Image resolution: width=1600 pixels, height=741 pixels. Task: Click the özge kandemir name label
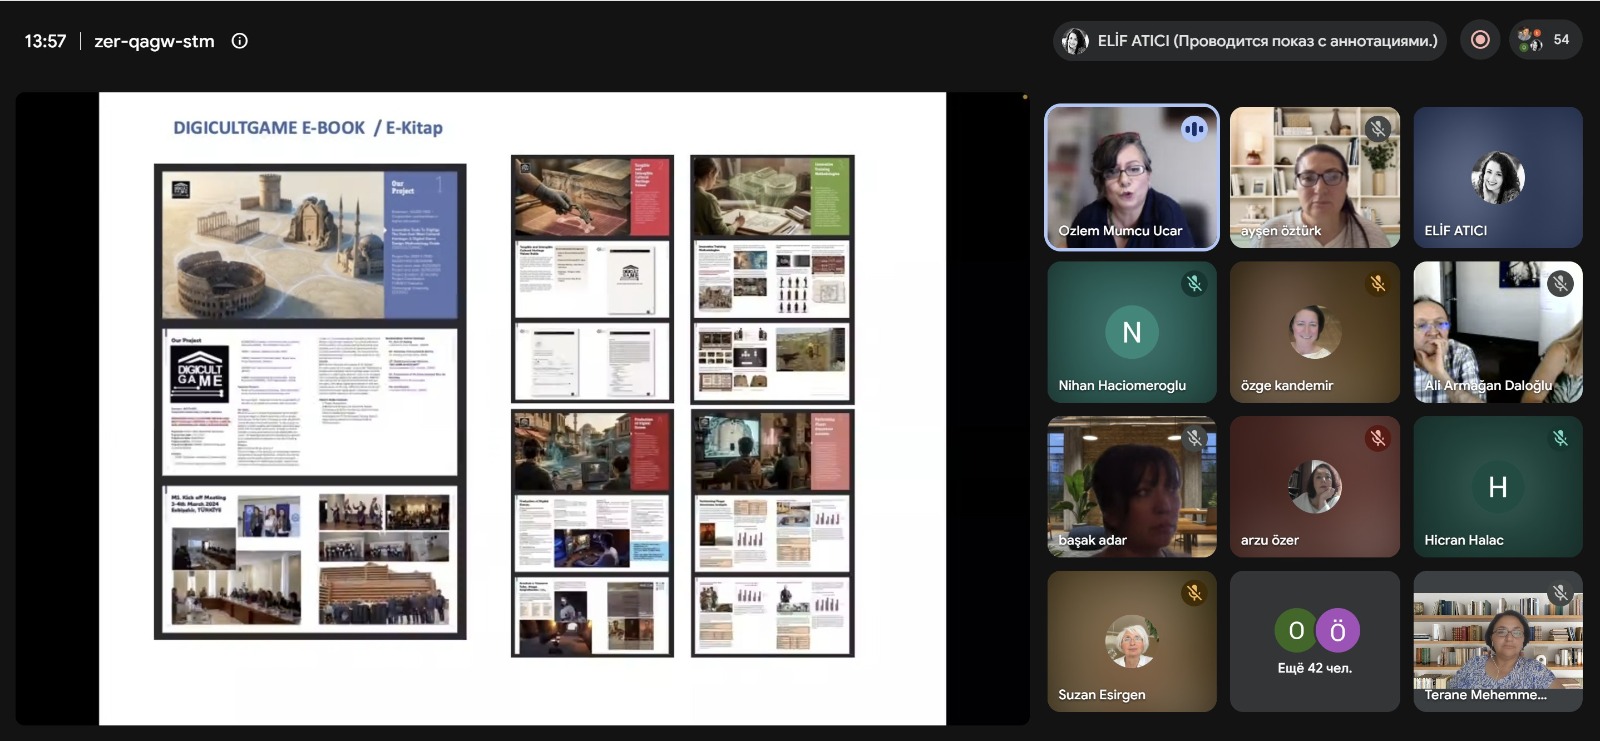(x=1287, y=385)
